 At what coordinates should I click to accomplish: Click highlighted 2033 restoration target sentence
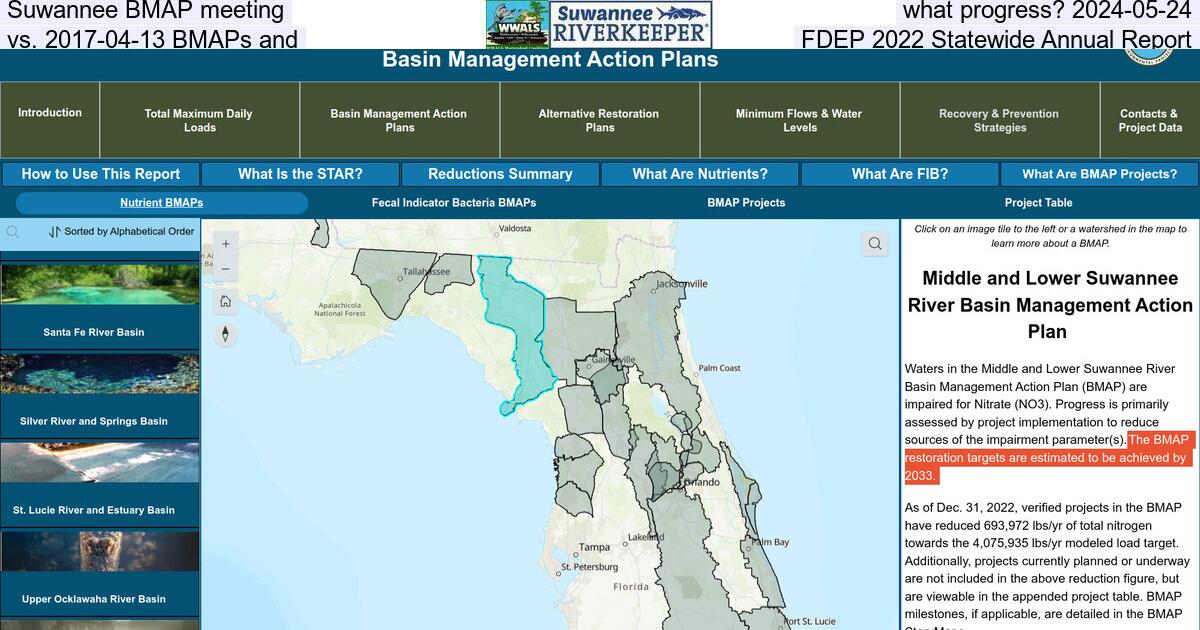(1050, 458)
